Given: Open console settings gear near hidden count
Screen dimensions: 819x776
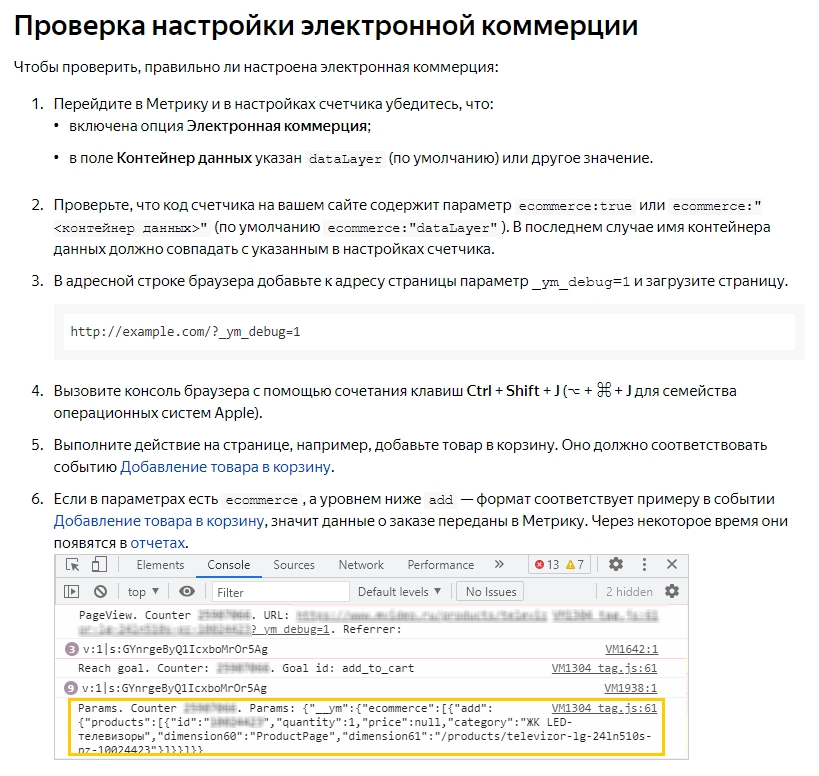Looking at the screenshot, I should point(671,592).
